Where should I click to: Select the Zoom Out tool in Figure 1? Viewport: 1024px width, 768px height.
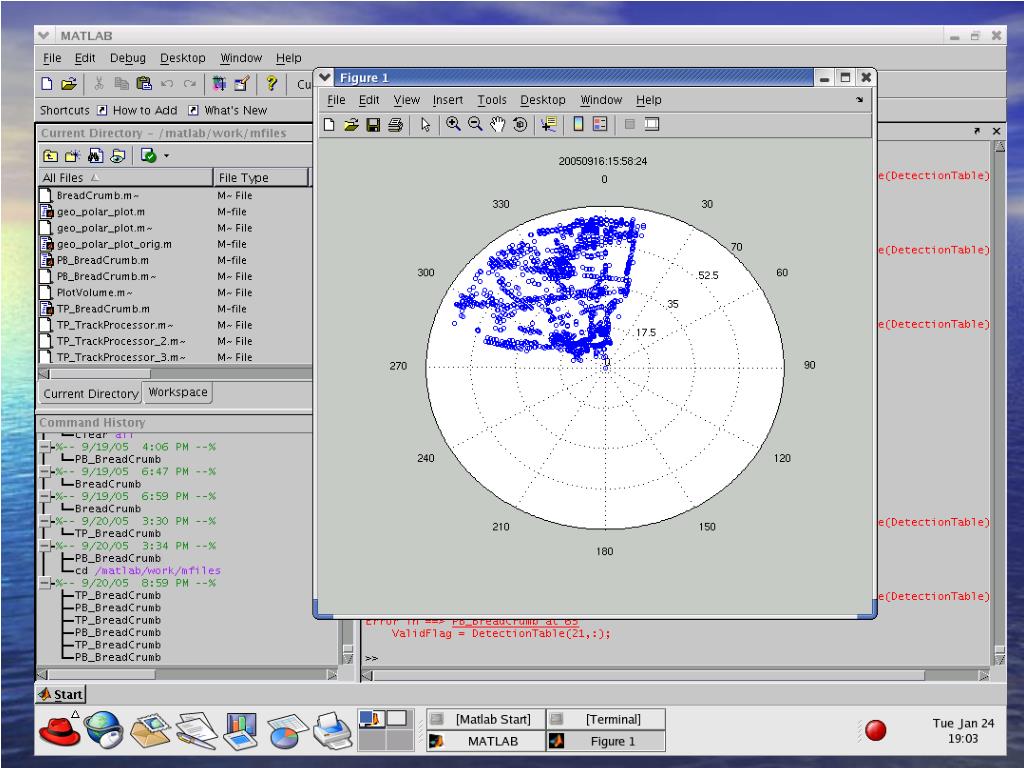click(475, 124)
